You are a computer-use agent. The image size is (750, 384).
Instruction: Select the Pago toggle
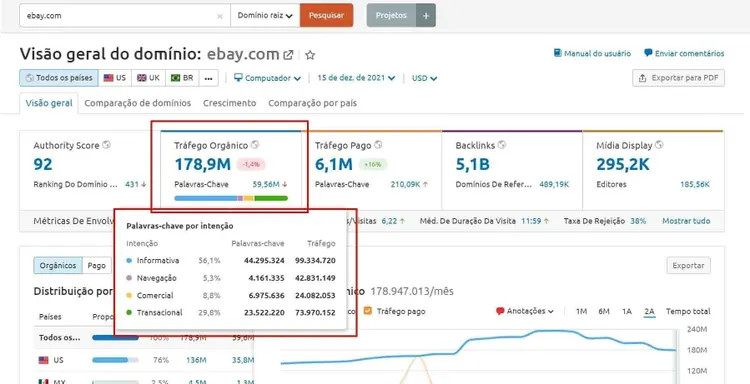point(97,265)
